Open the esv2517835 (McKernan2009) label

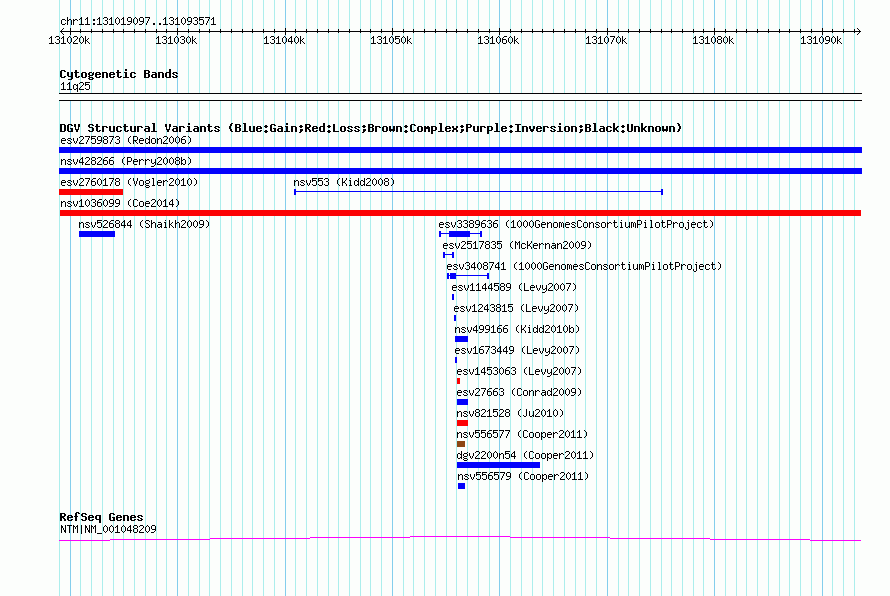[x=517, y=245]
